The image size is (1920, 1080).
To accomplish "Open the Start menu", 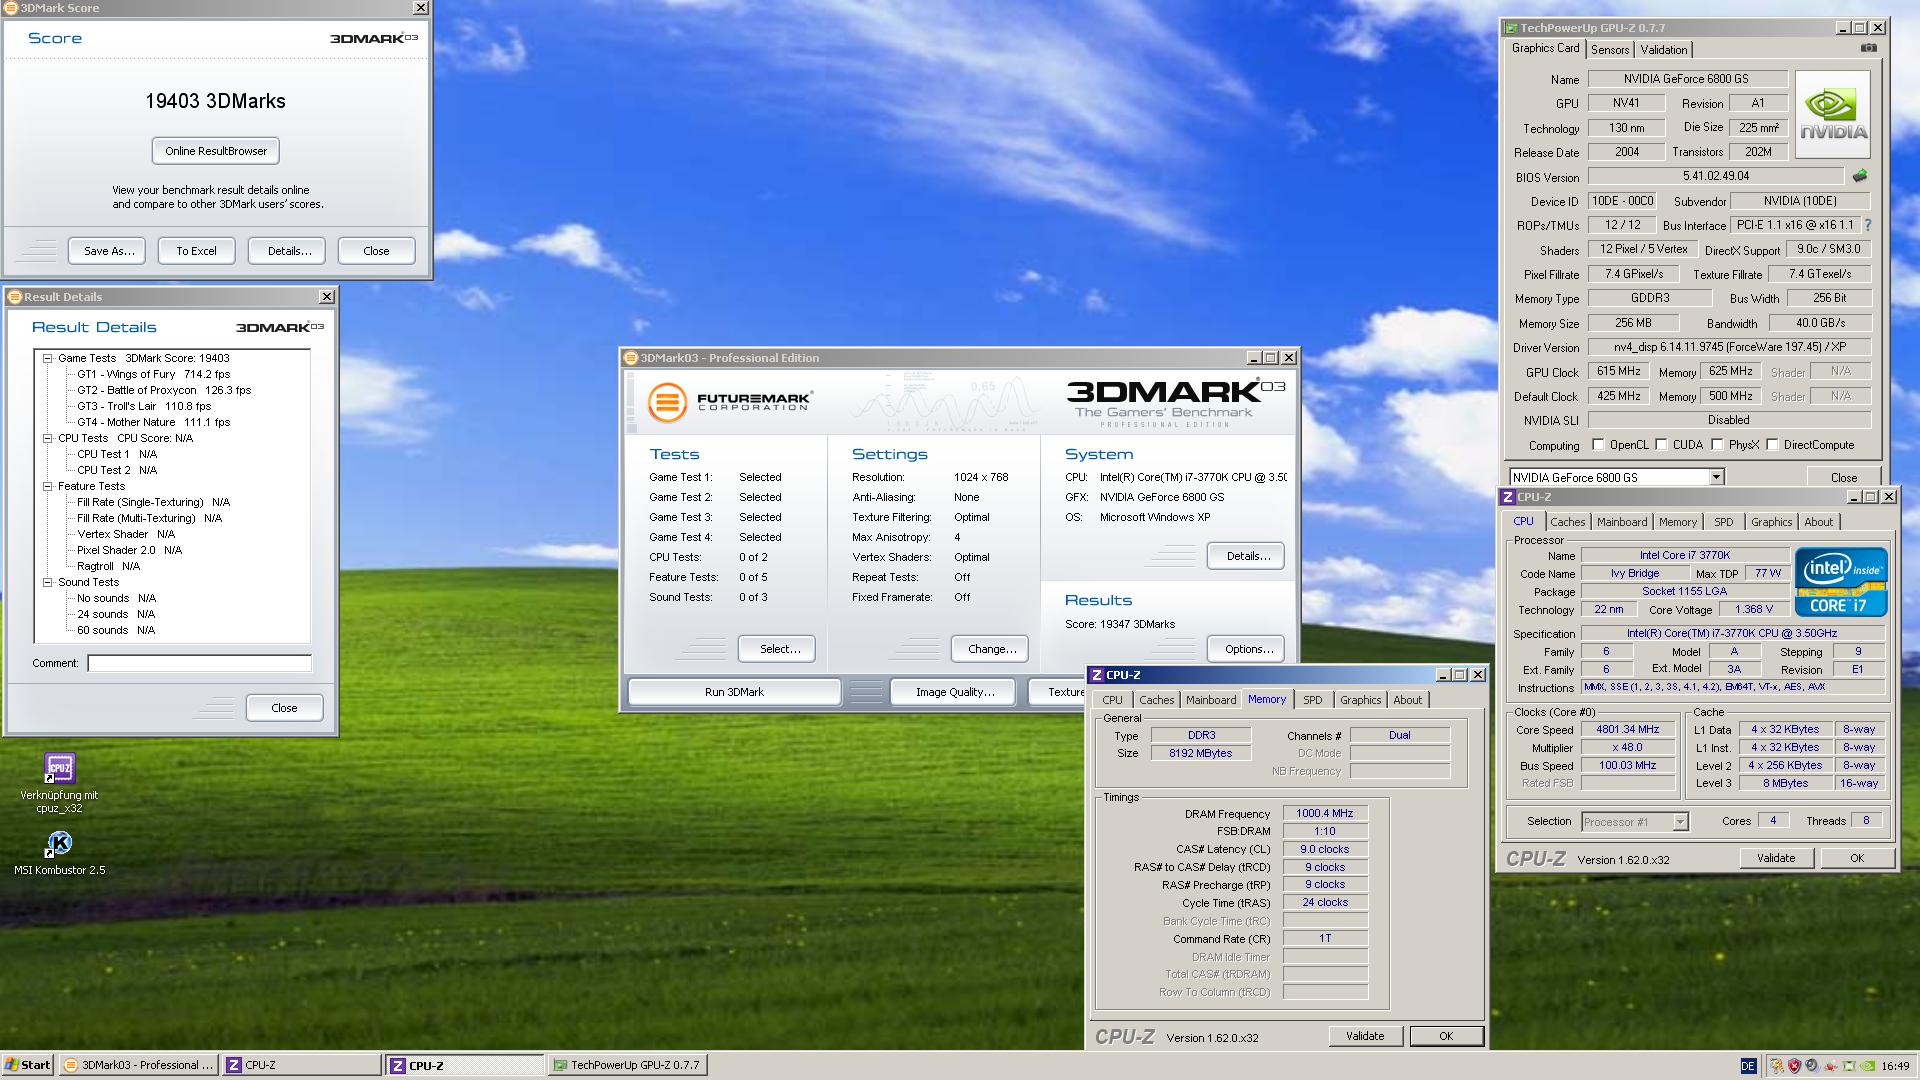I will pyautogui.click(x=28, y=1065).
